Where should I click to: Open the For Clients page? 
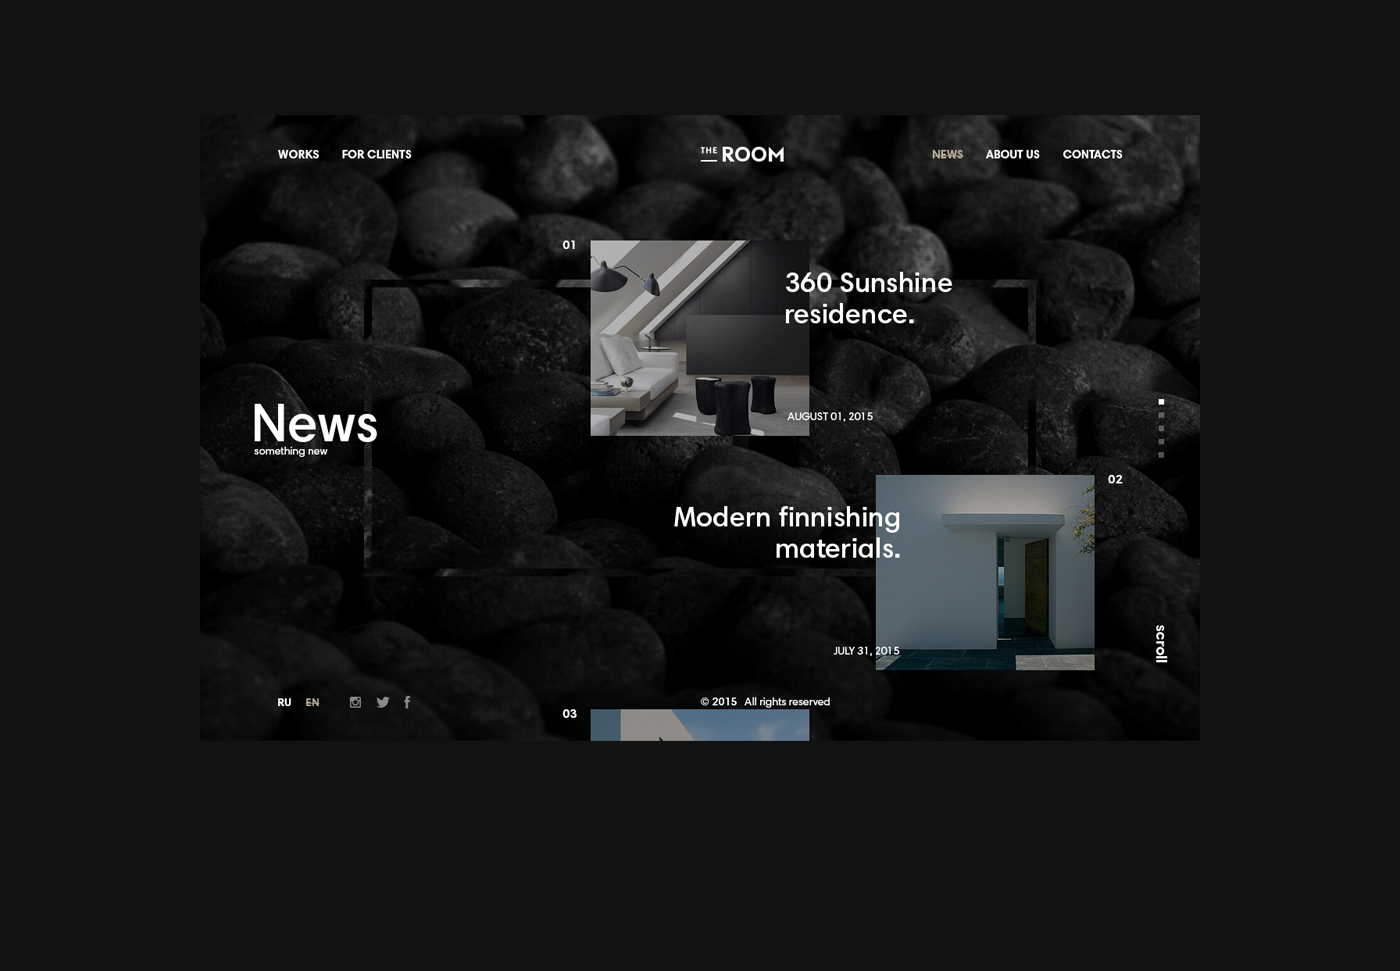tap(376, 154)
